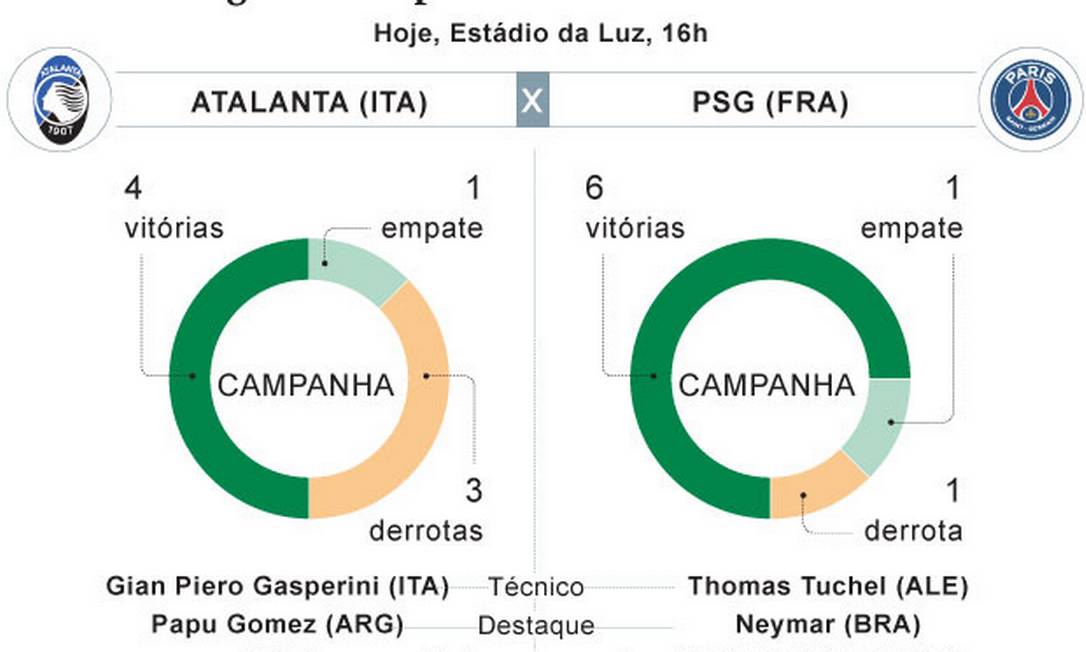1086x652 pixels.
Task: Click the PSG club crest logo
Action: point(1030,100)
